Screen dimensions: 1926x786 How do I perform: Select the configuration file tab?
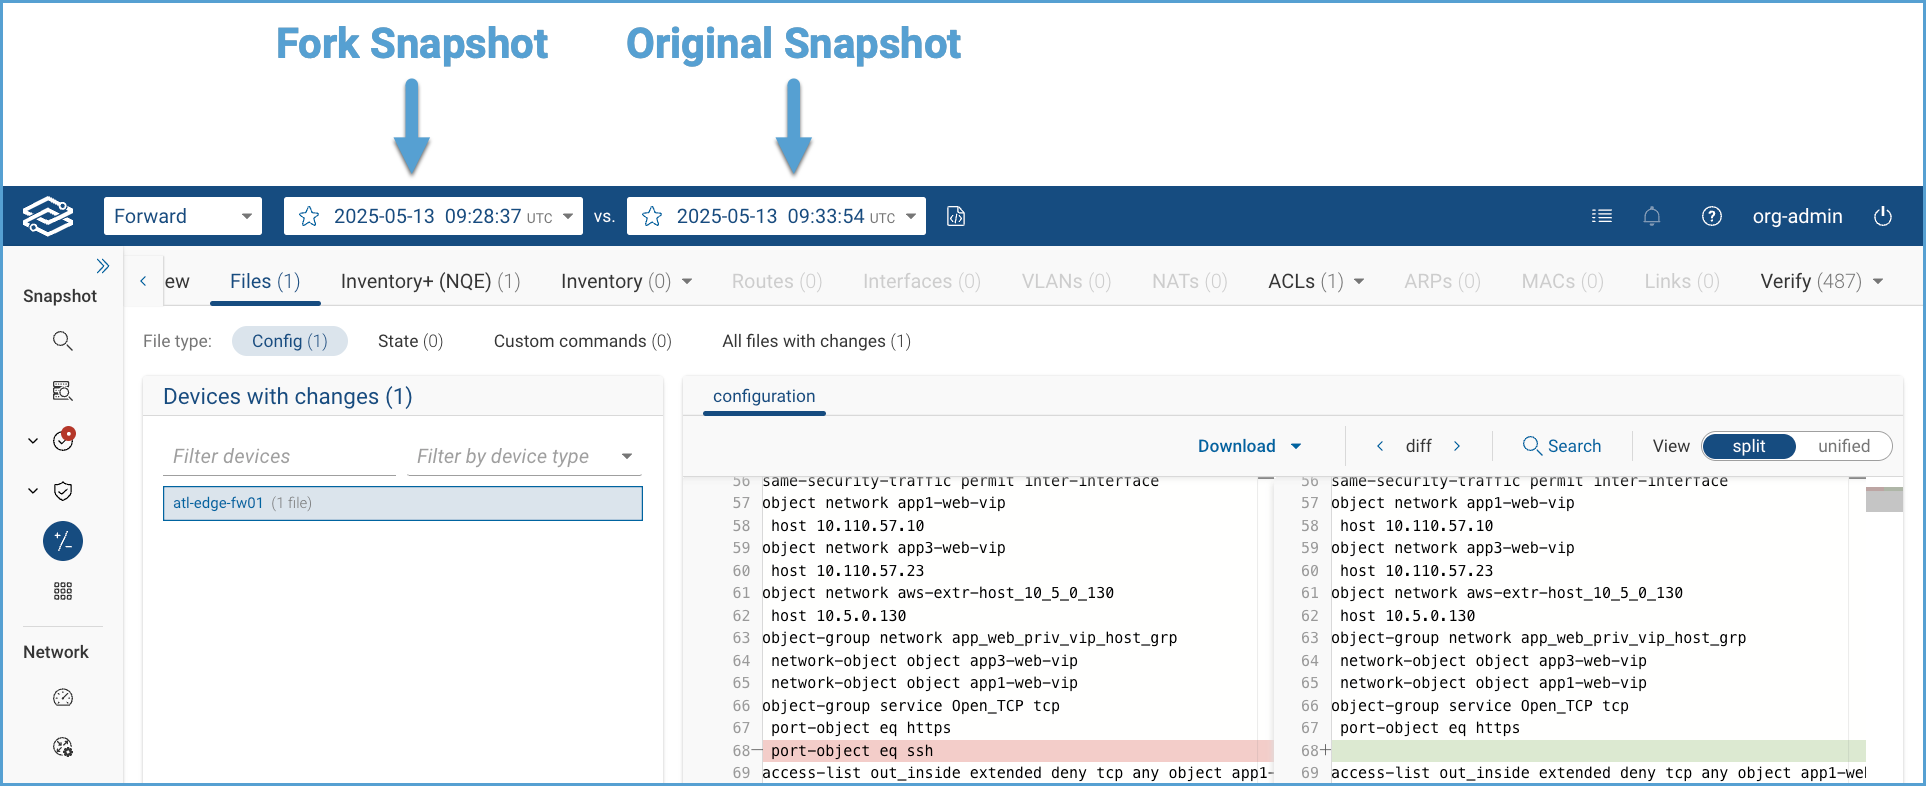[764, 396]
